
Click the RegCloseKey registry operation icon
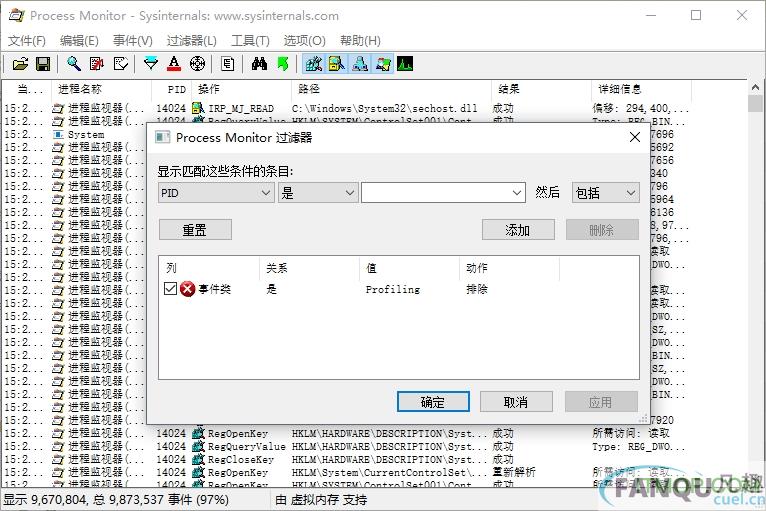(x=198, y=459)
